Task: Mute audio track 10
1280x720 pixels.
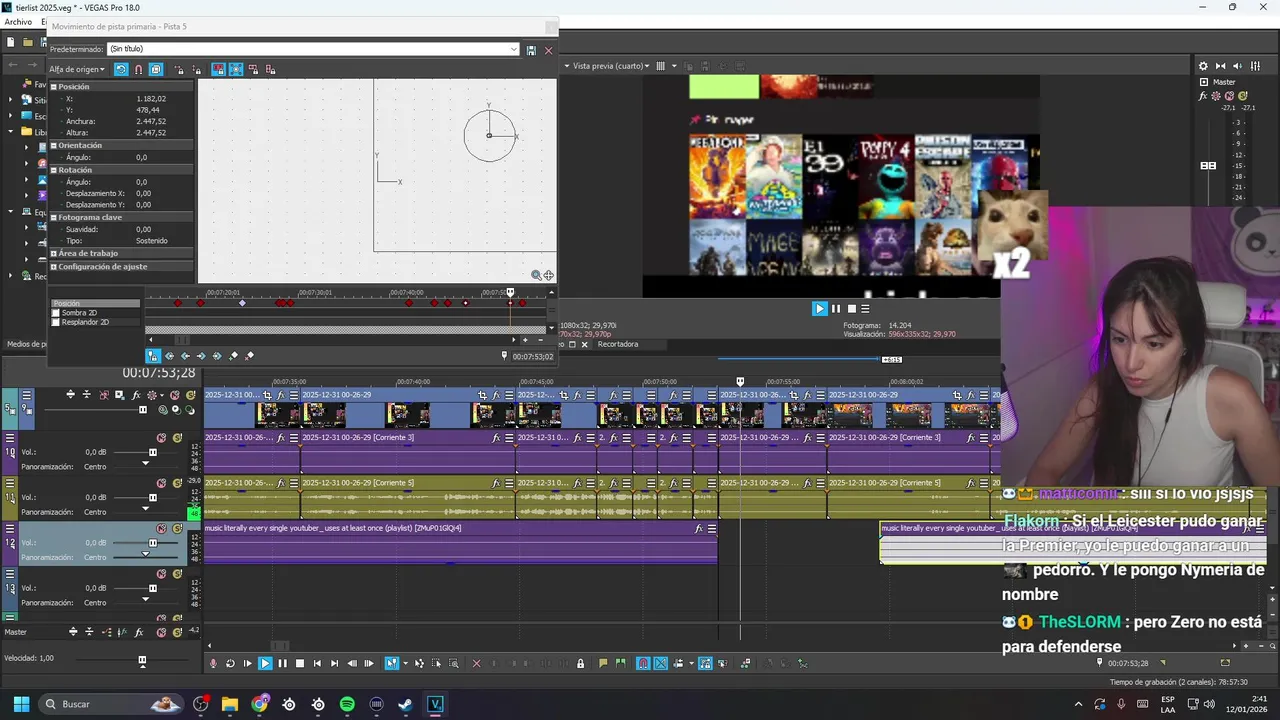Action: click(x=161, y=438)
